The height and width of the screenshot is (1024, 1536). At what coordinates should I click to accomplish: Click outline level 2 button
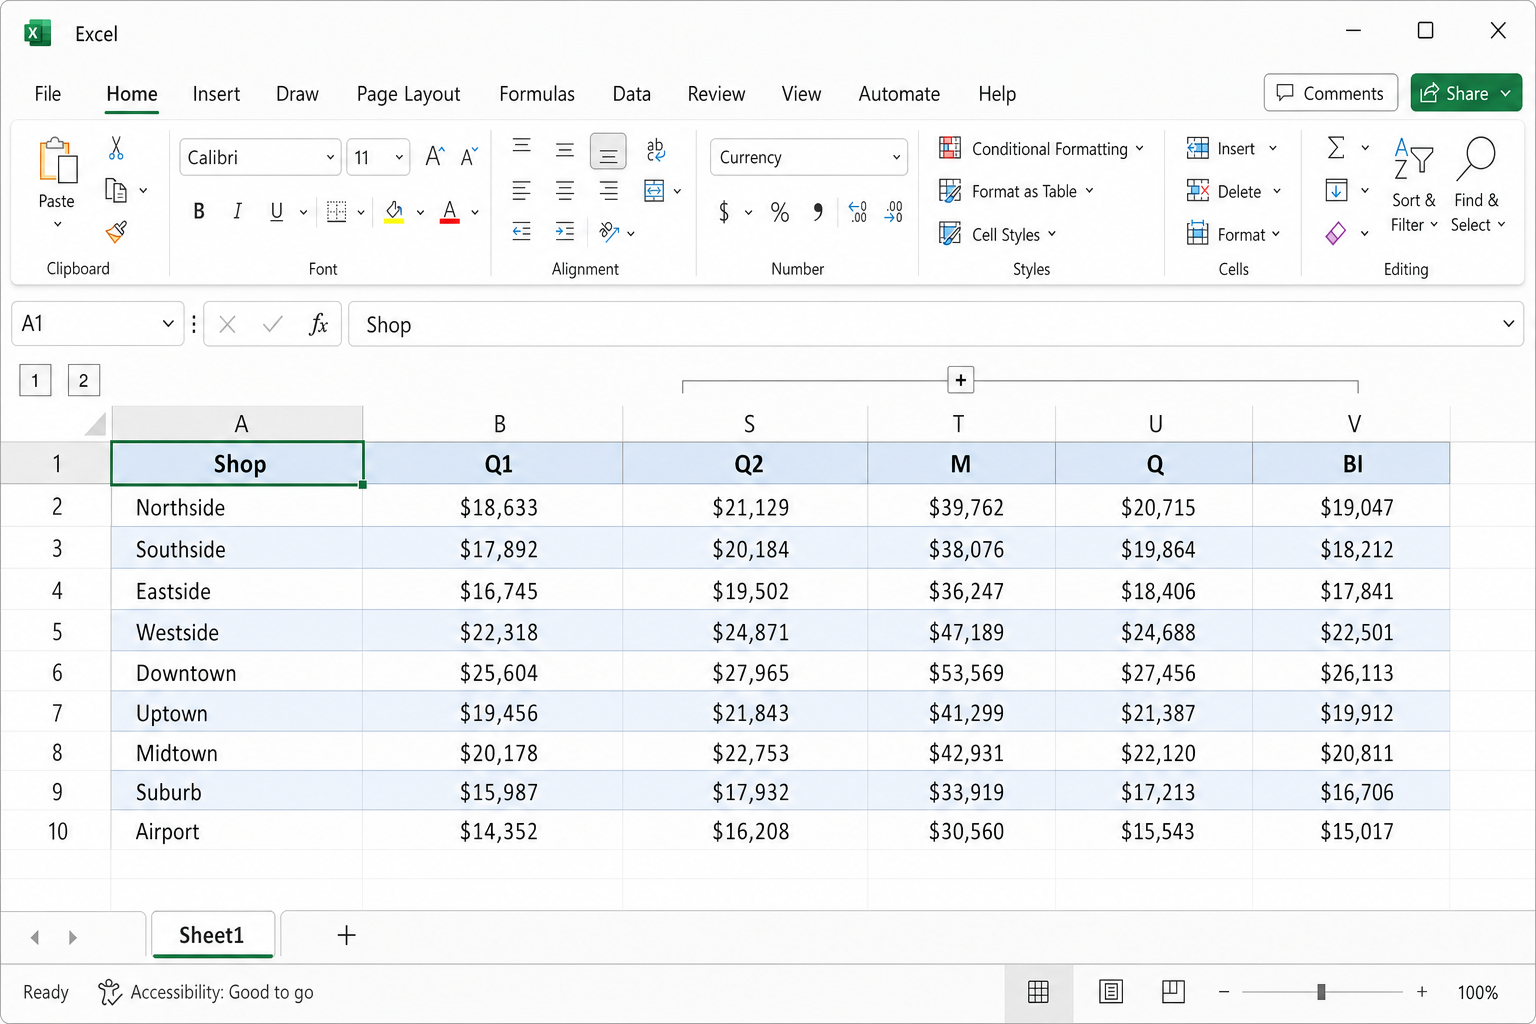[x=84, y=380]
